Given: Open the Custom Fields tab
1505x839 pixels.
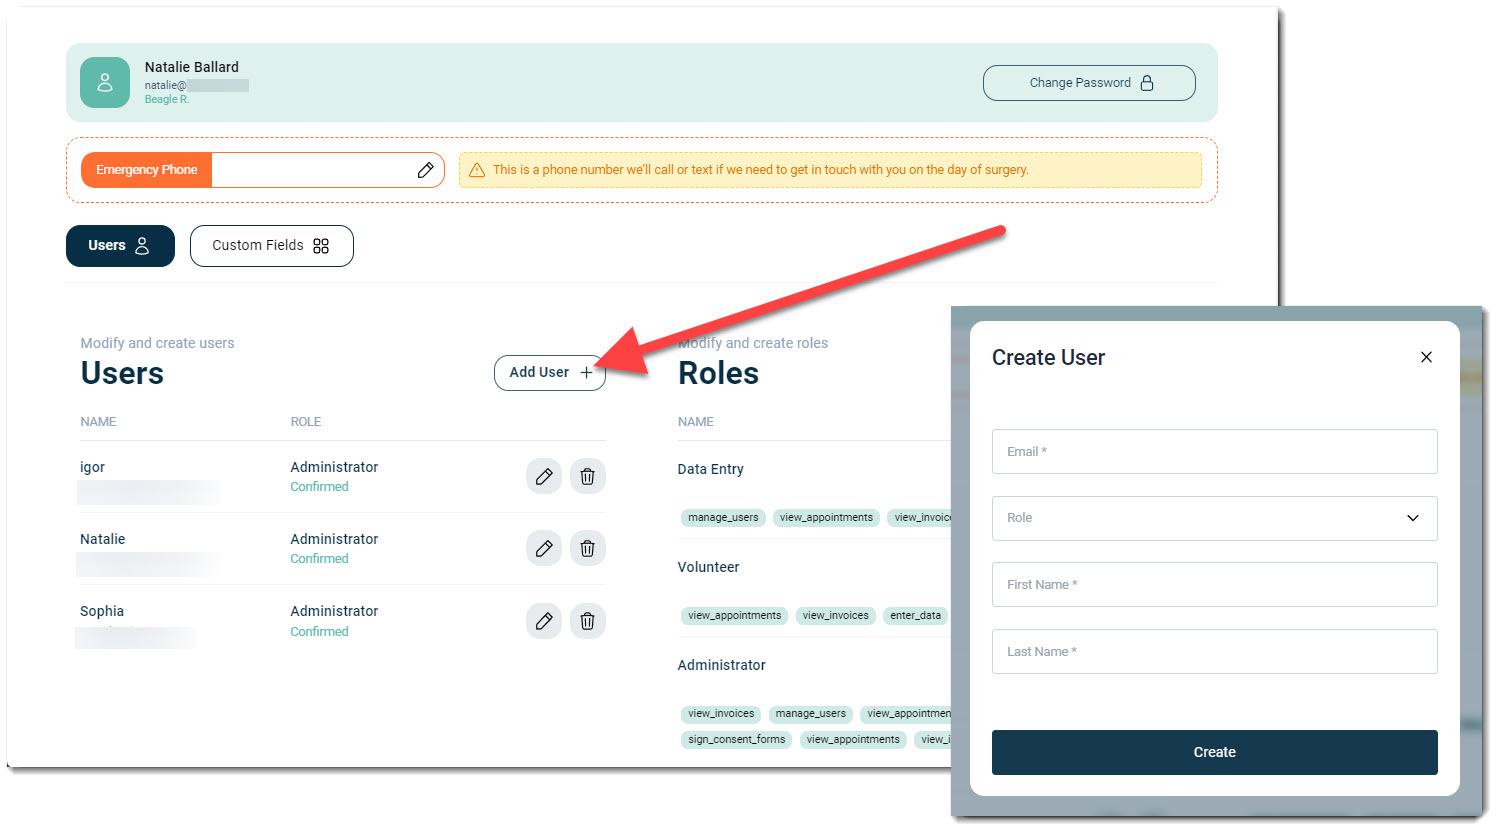Looking at the screenshot, I should [x=271, y=246].
